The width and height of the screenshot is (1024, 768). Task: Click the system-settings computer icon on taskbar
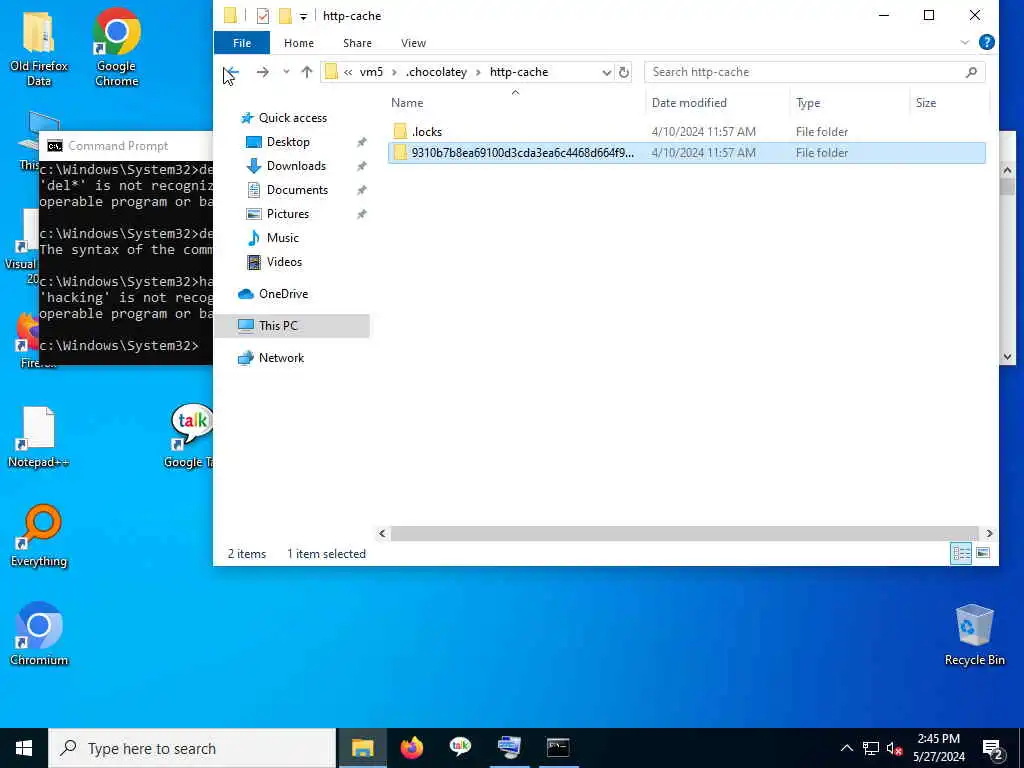click(x=509, y=748)
